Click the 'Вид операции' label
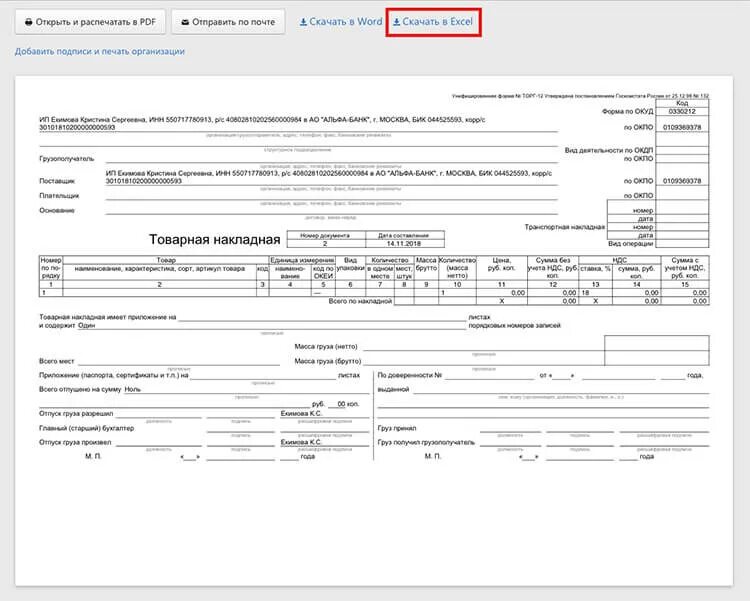750x601 pixels. click(630, 244)
